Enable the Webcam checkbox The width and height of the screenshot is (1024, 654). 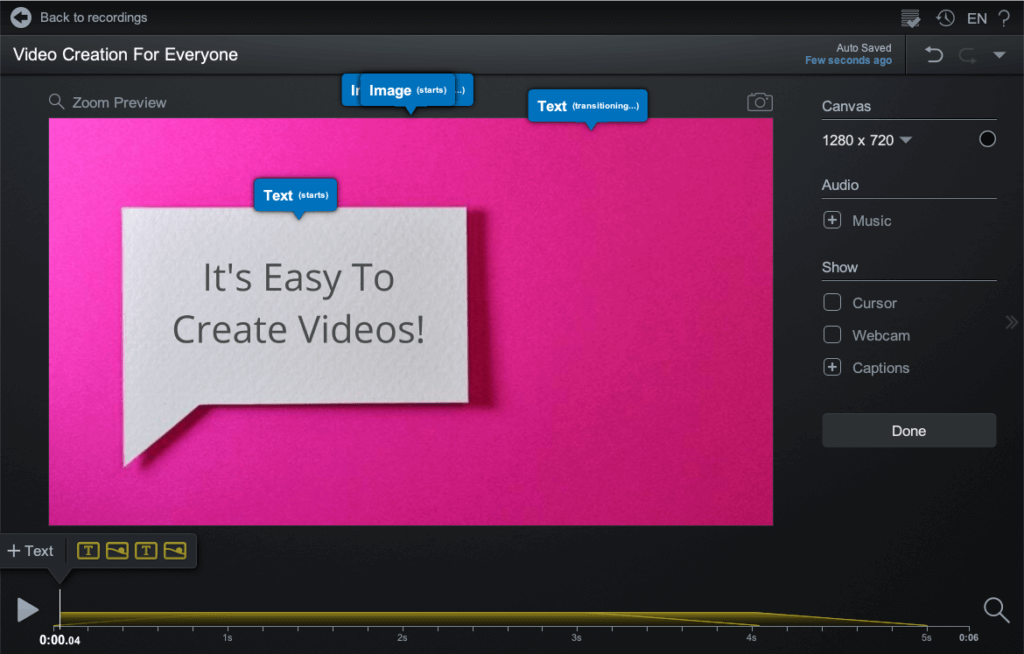(832, 335)
